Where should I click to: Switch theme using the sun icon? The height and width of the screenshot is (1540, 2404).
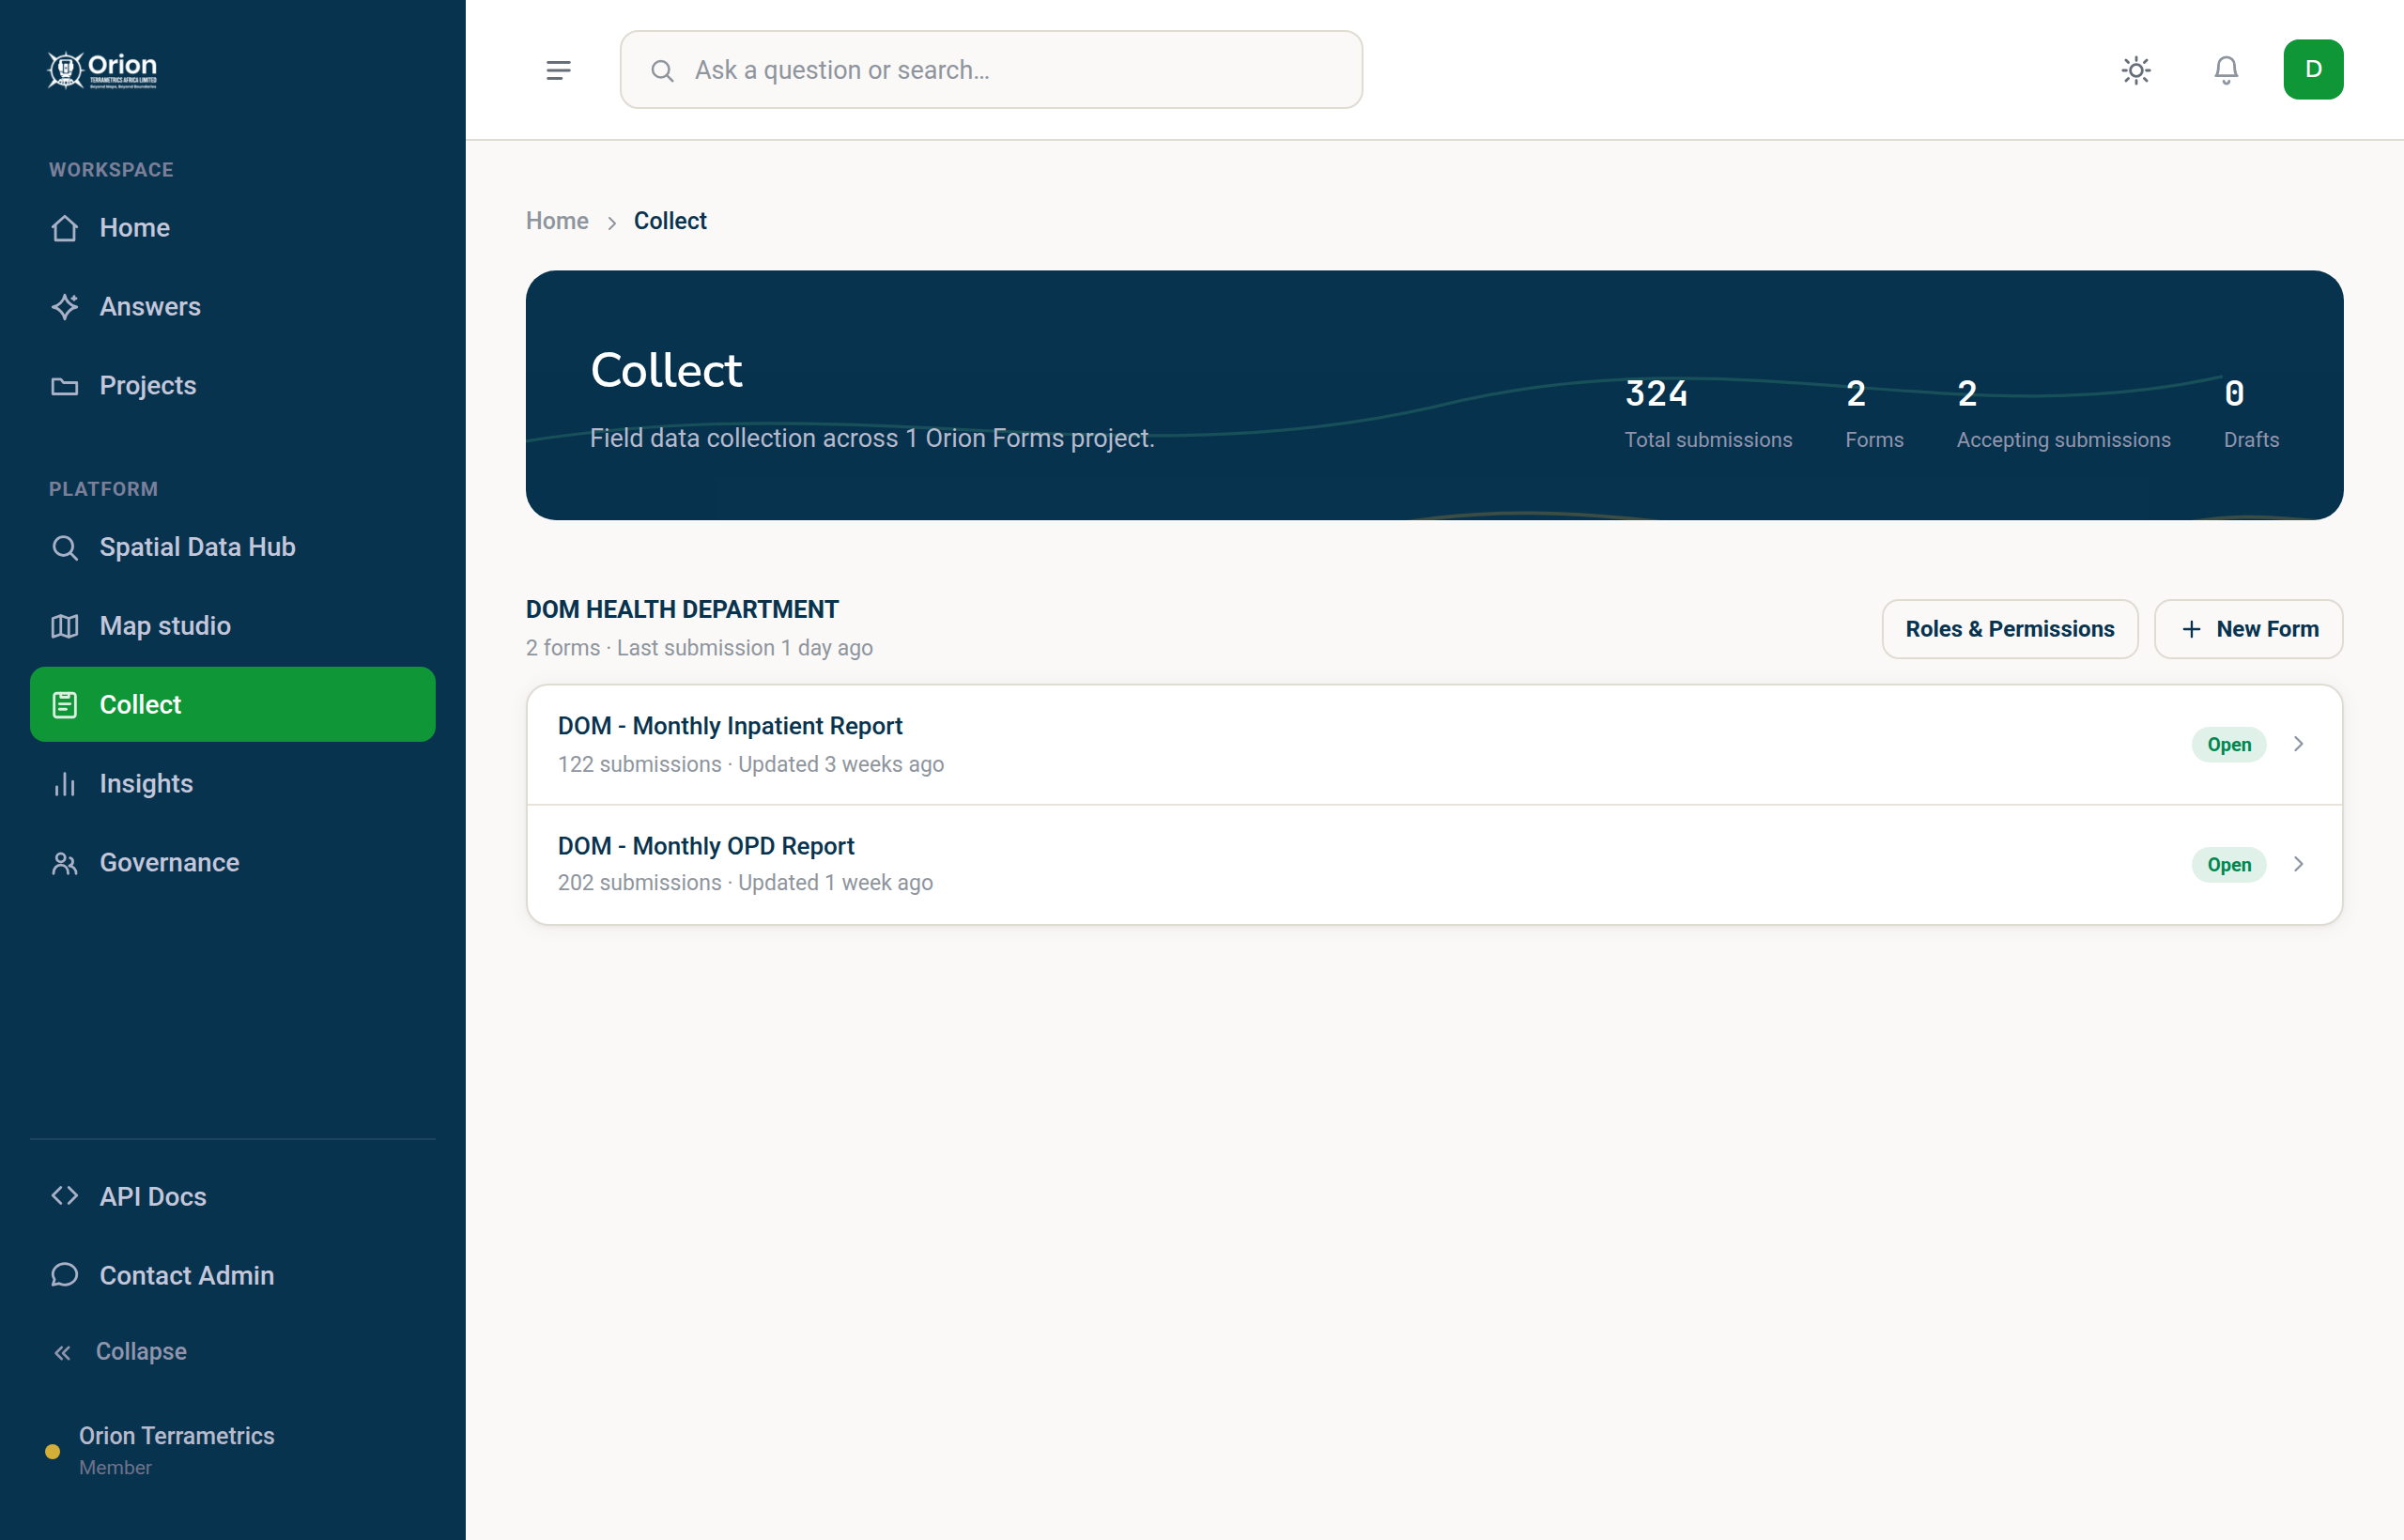[x=2136, y=70]
